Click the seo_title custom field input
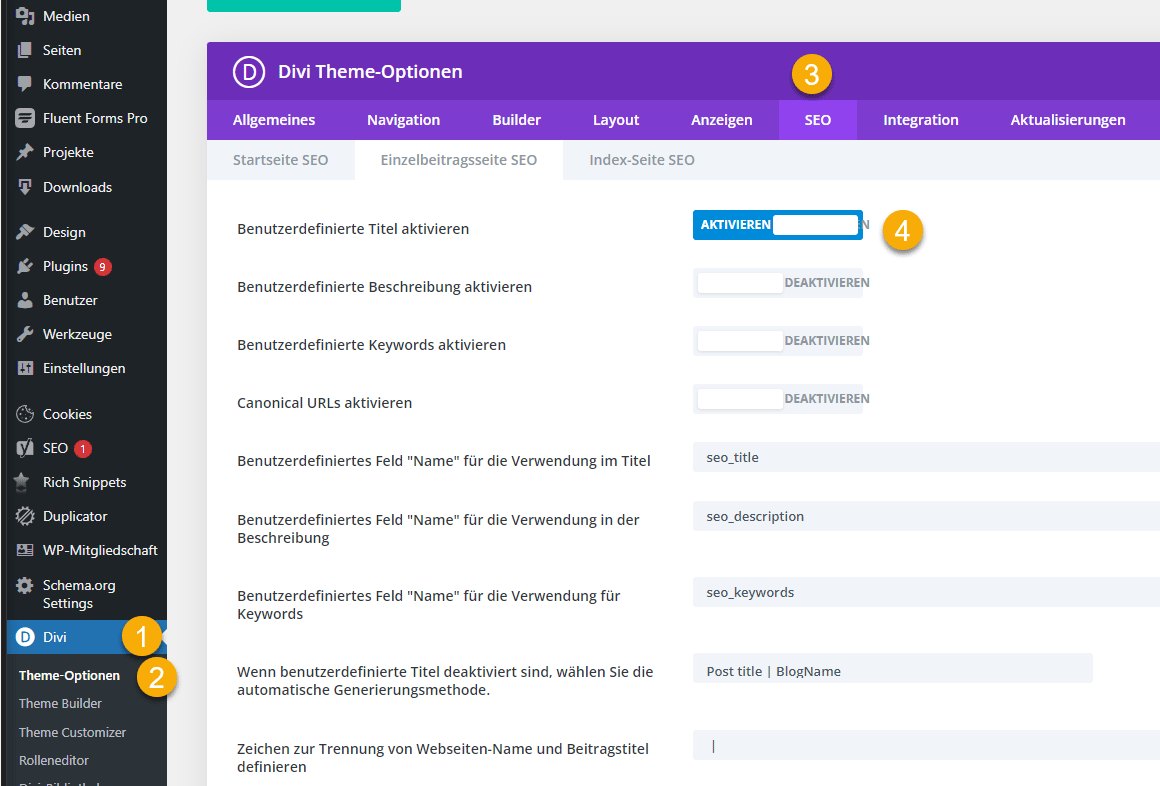Viewport: 1160px width, 786px height. 926,457
